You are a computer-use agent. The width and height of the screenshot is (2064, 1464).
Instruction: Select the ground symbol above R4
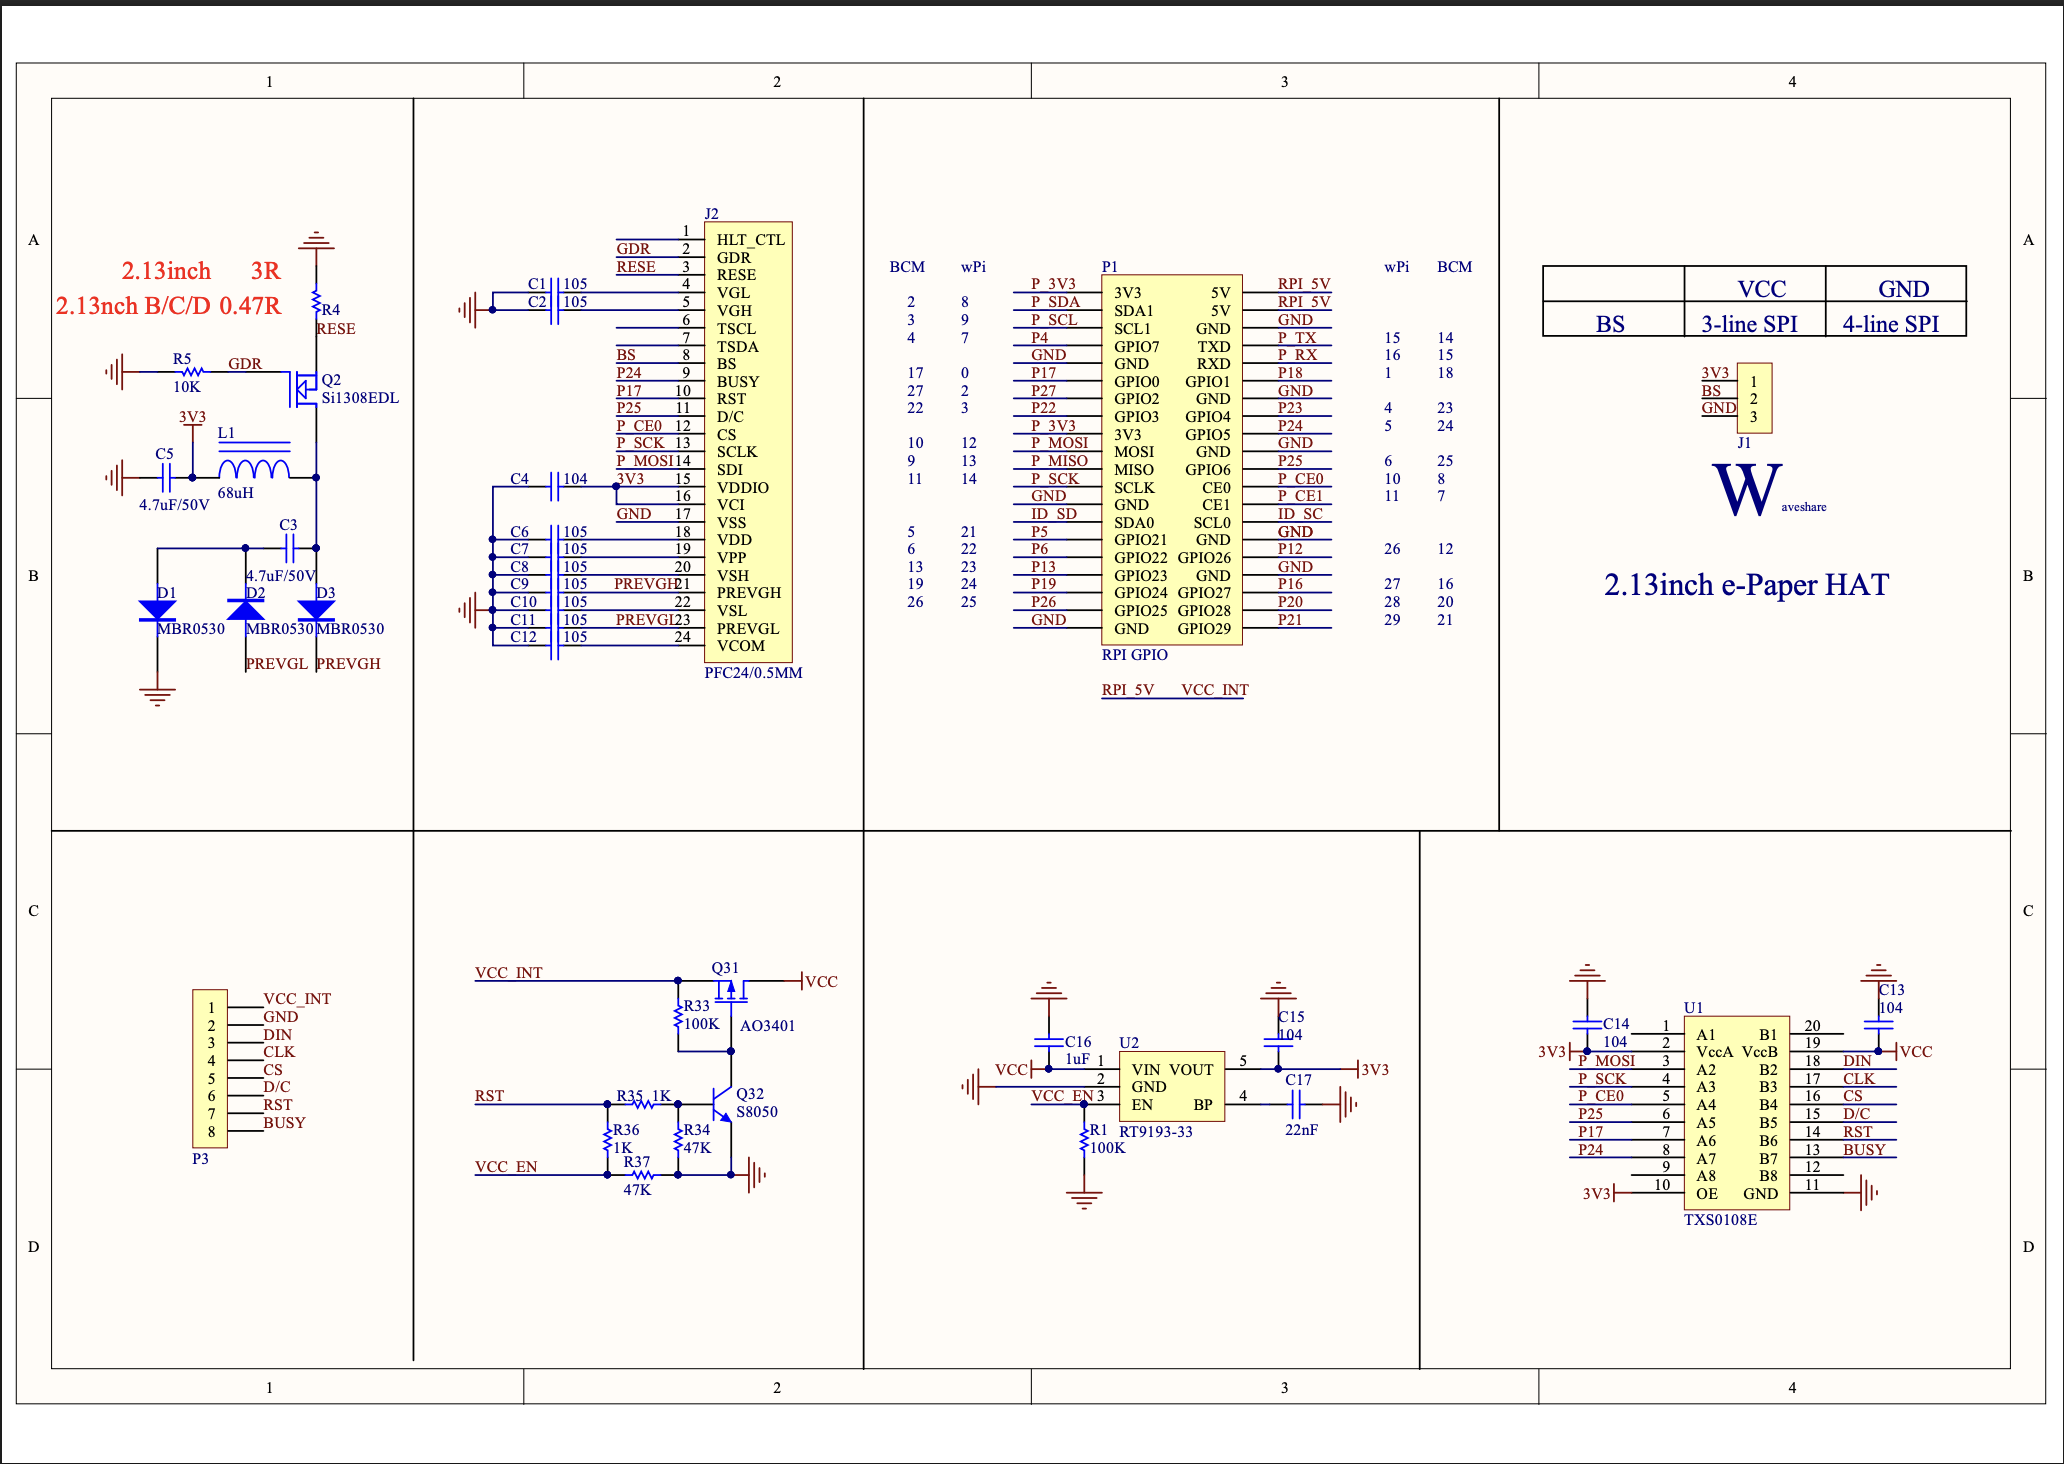pos(316,241)
